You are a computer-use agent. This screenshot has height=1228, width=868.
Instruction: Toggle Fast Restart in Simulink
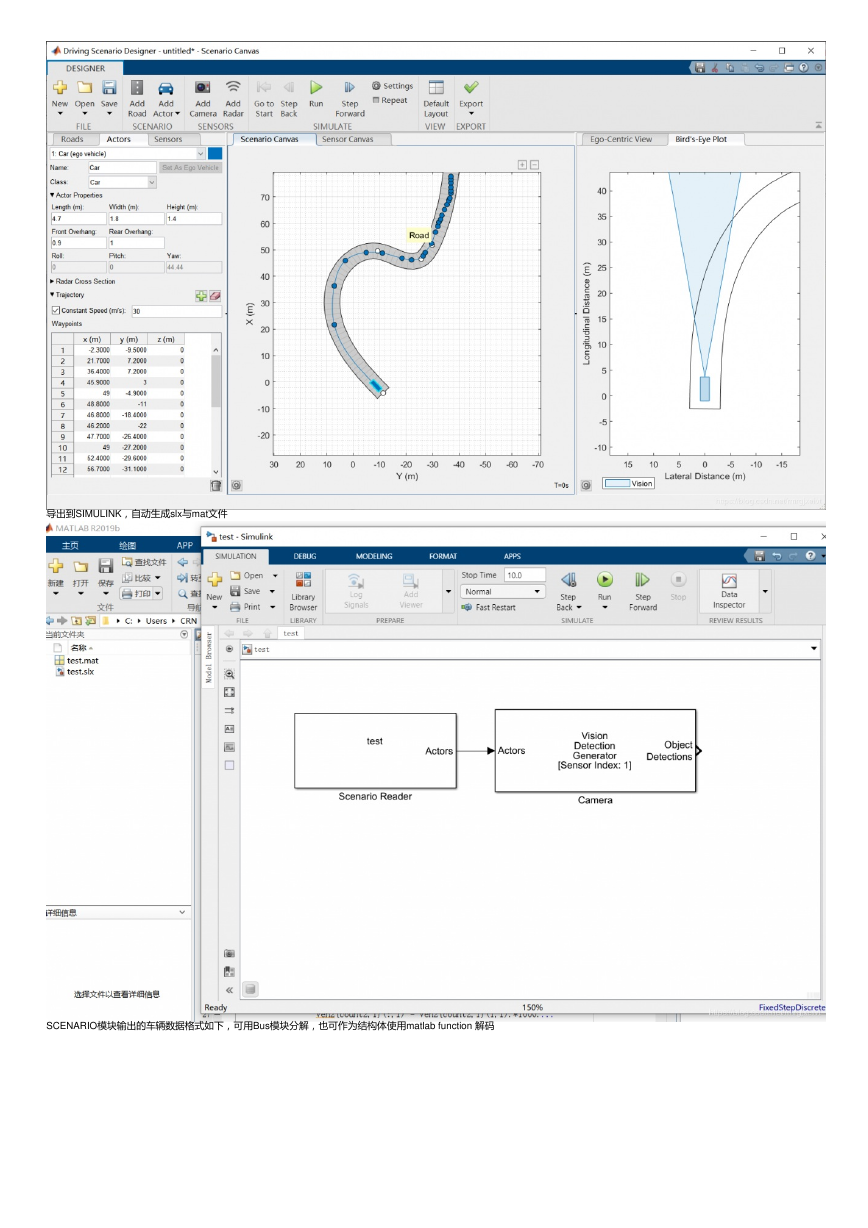click(x=490, y=607)
